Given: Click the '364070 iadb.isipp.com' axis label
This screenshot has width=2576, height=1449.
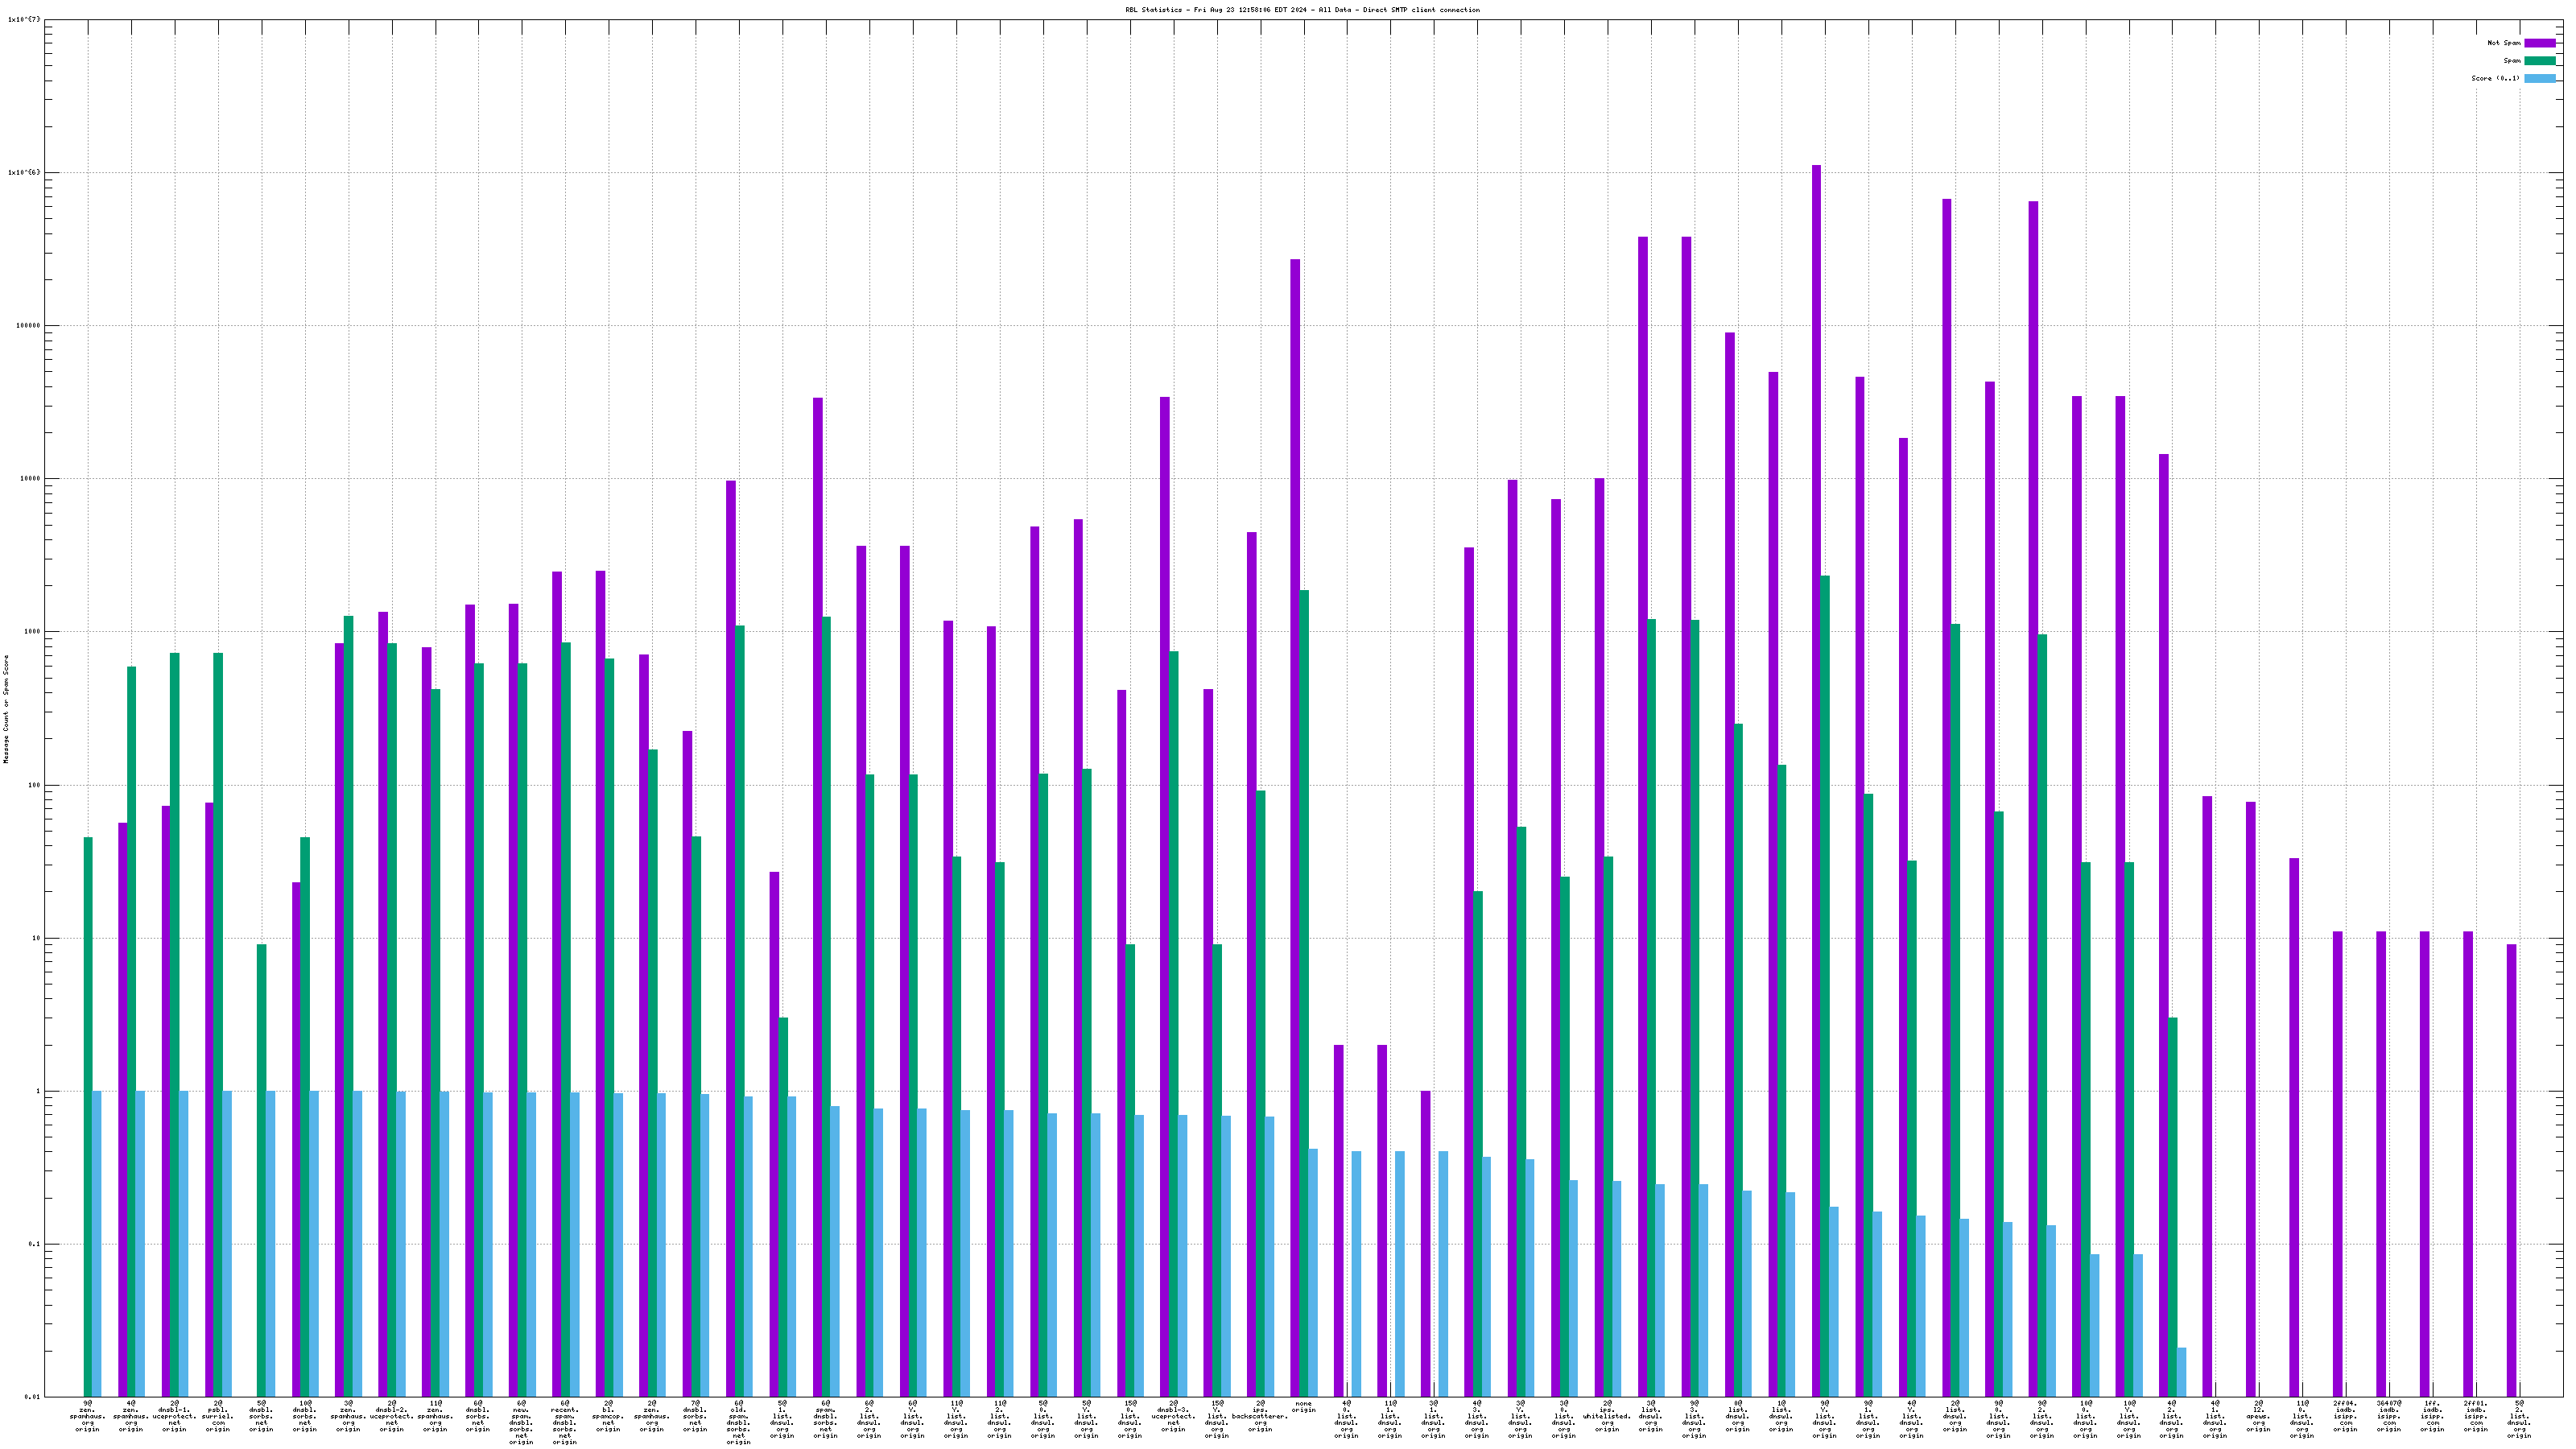Looking at the screenshot, I should tap(2389, 1416).
